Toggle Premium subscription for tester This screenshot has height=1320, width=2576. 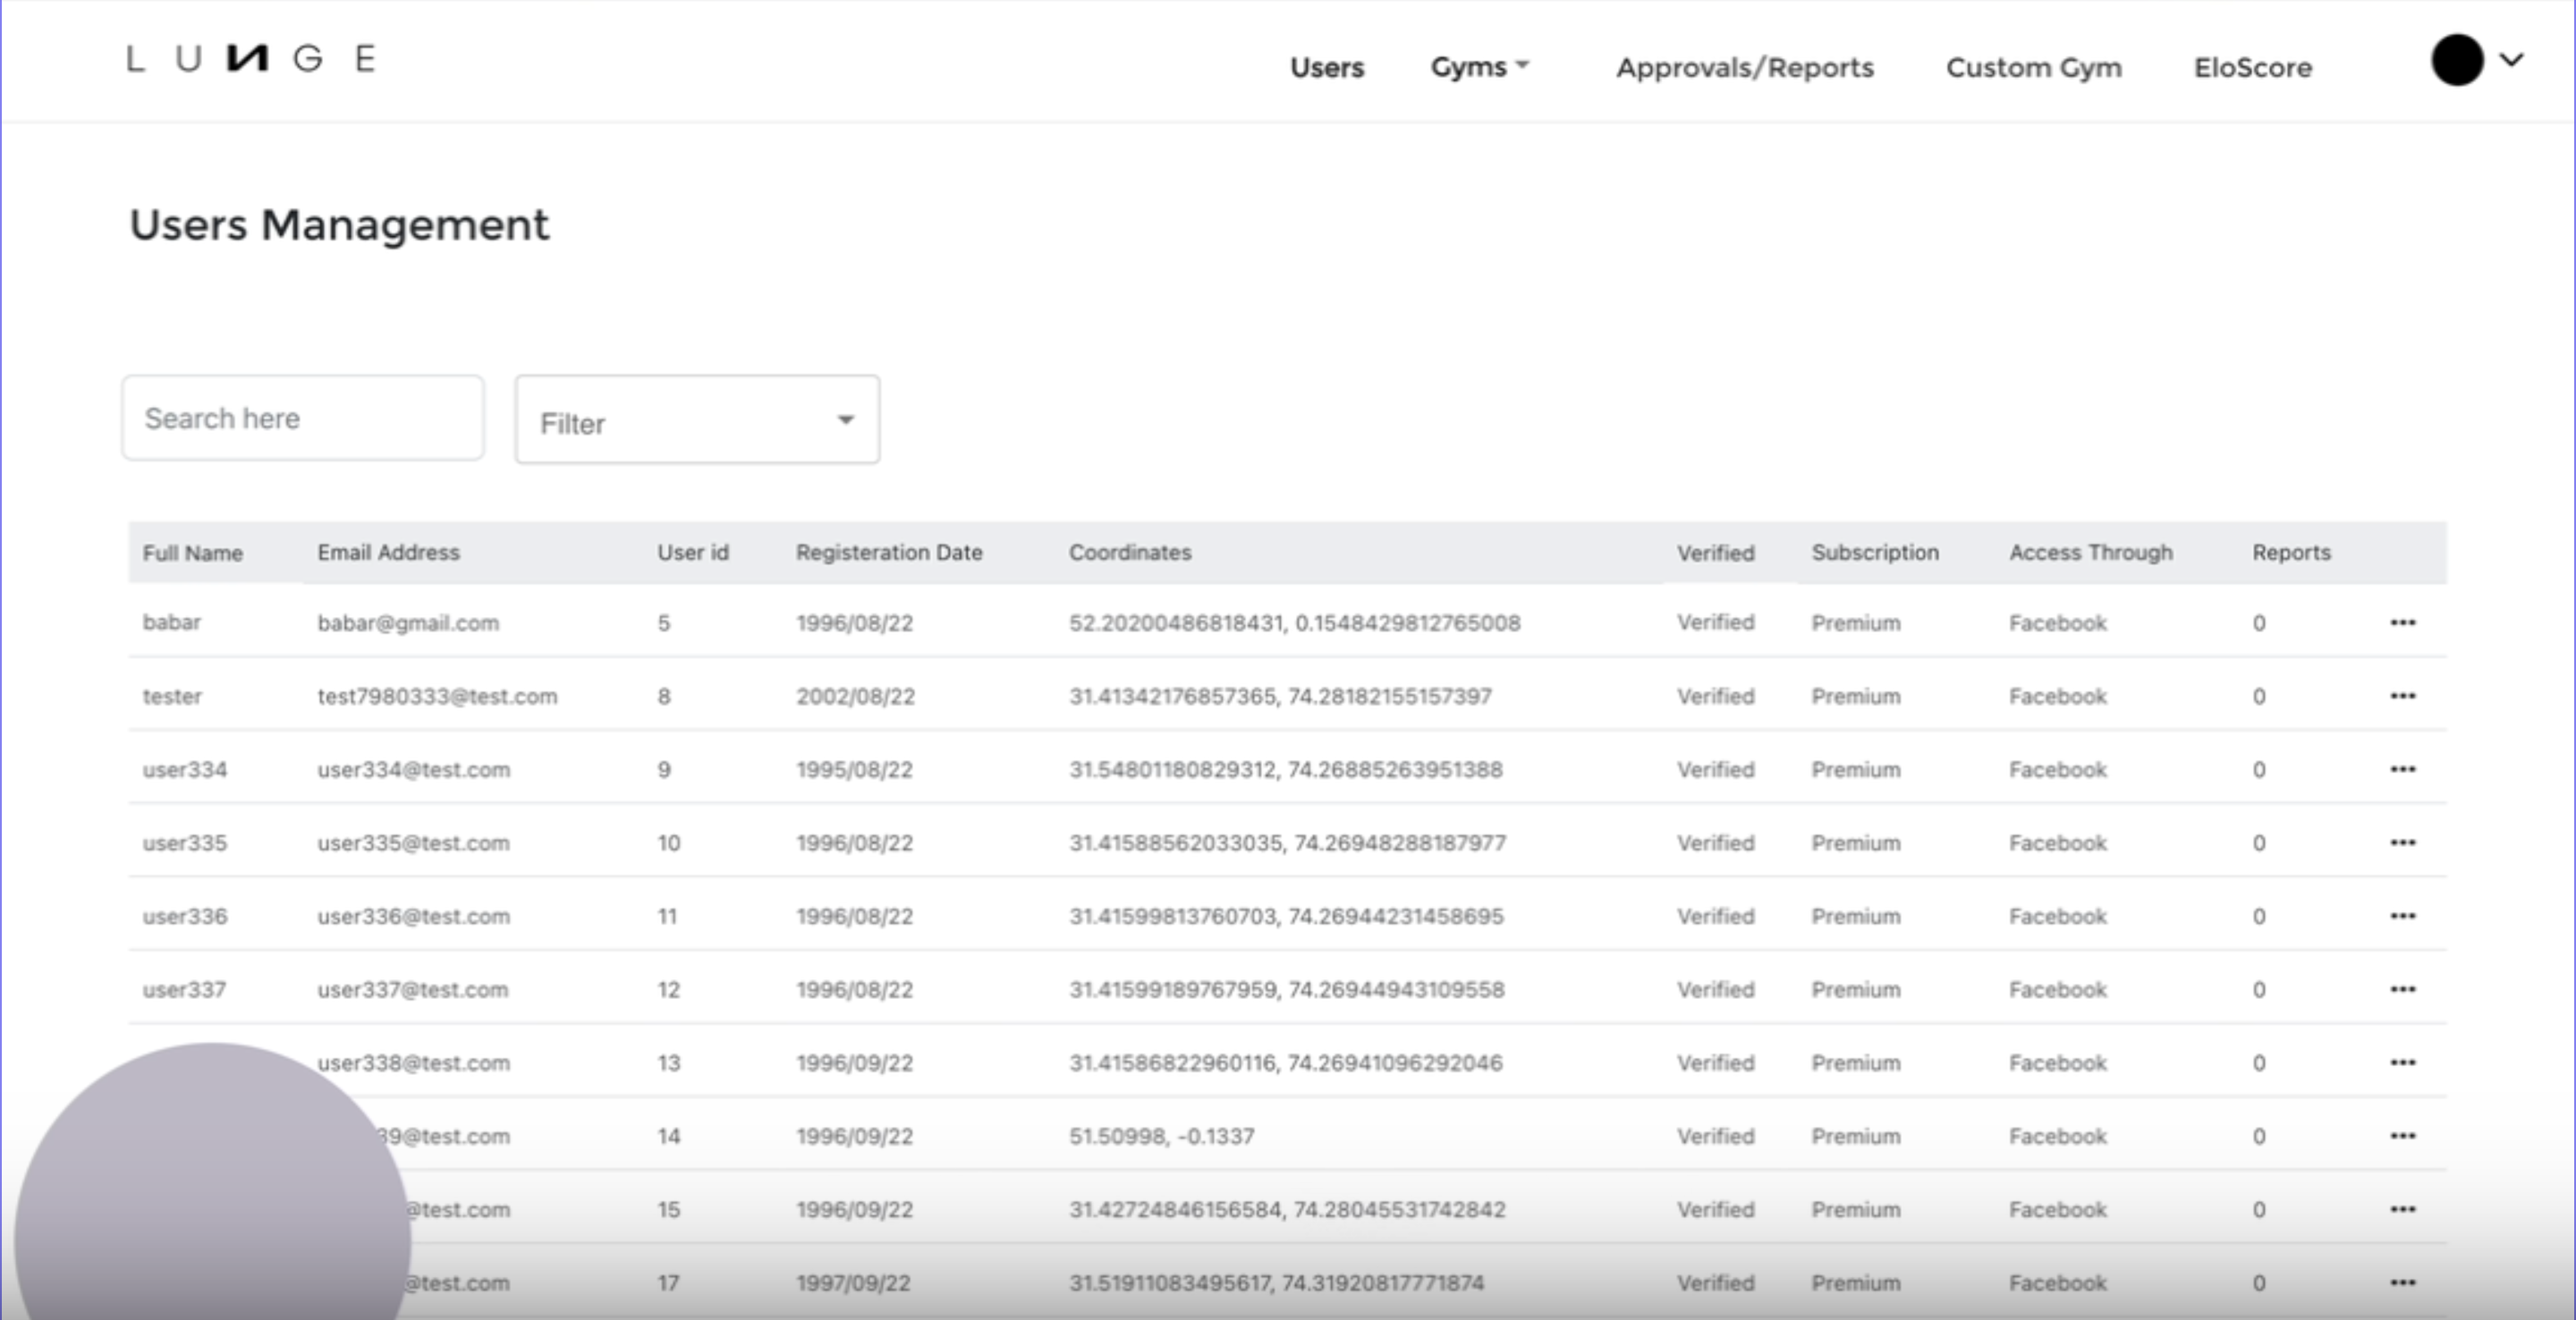1855,696
